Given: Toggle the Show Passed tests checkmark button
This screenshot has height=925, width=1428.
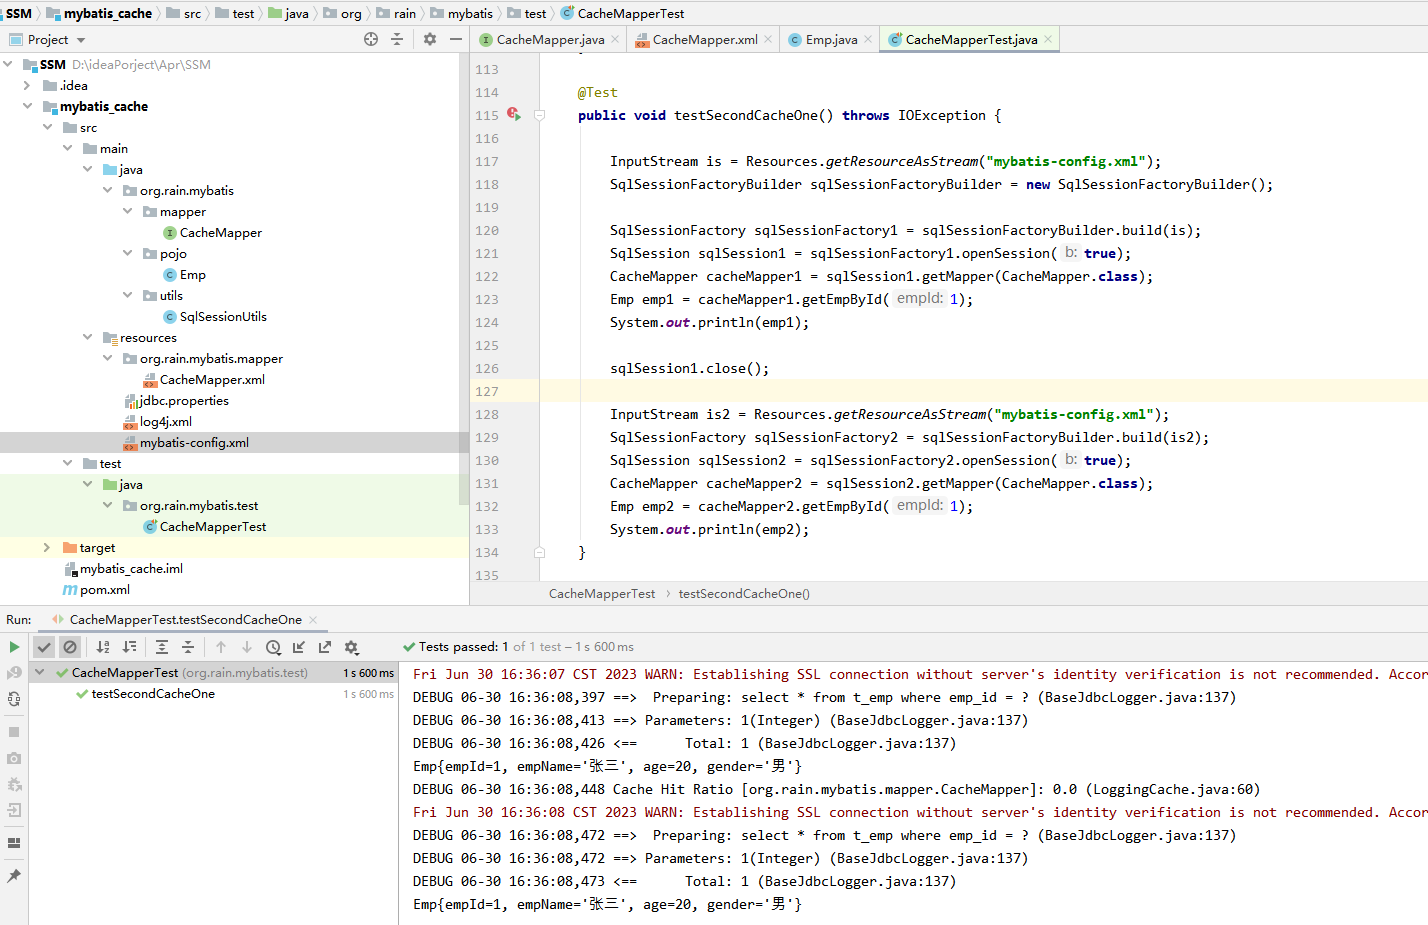Looking at the screenshot, I should tap(44, 647).
